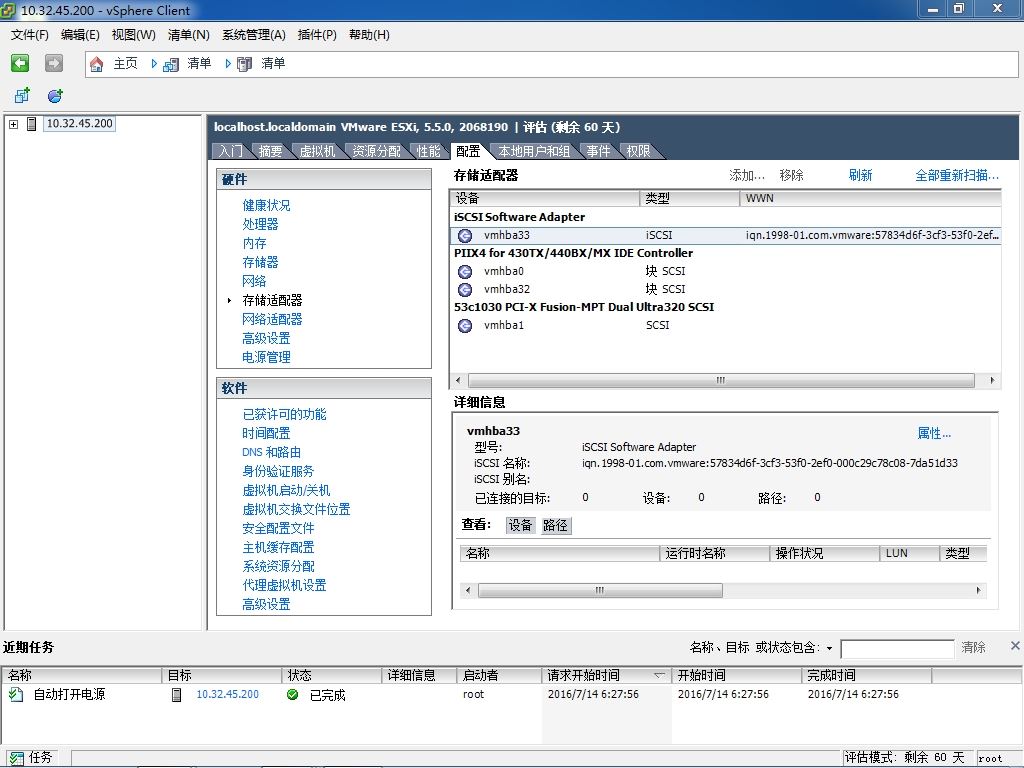Open the 网络适配器 hardware link
Screen dimensions: 1024x768
[272, 319]
